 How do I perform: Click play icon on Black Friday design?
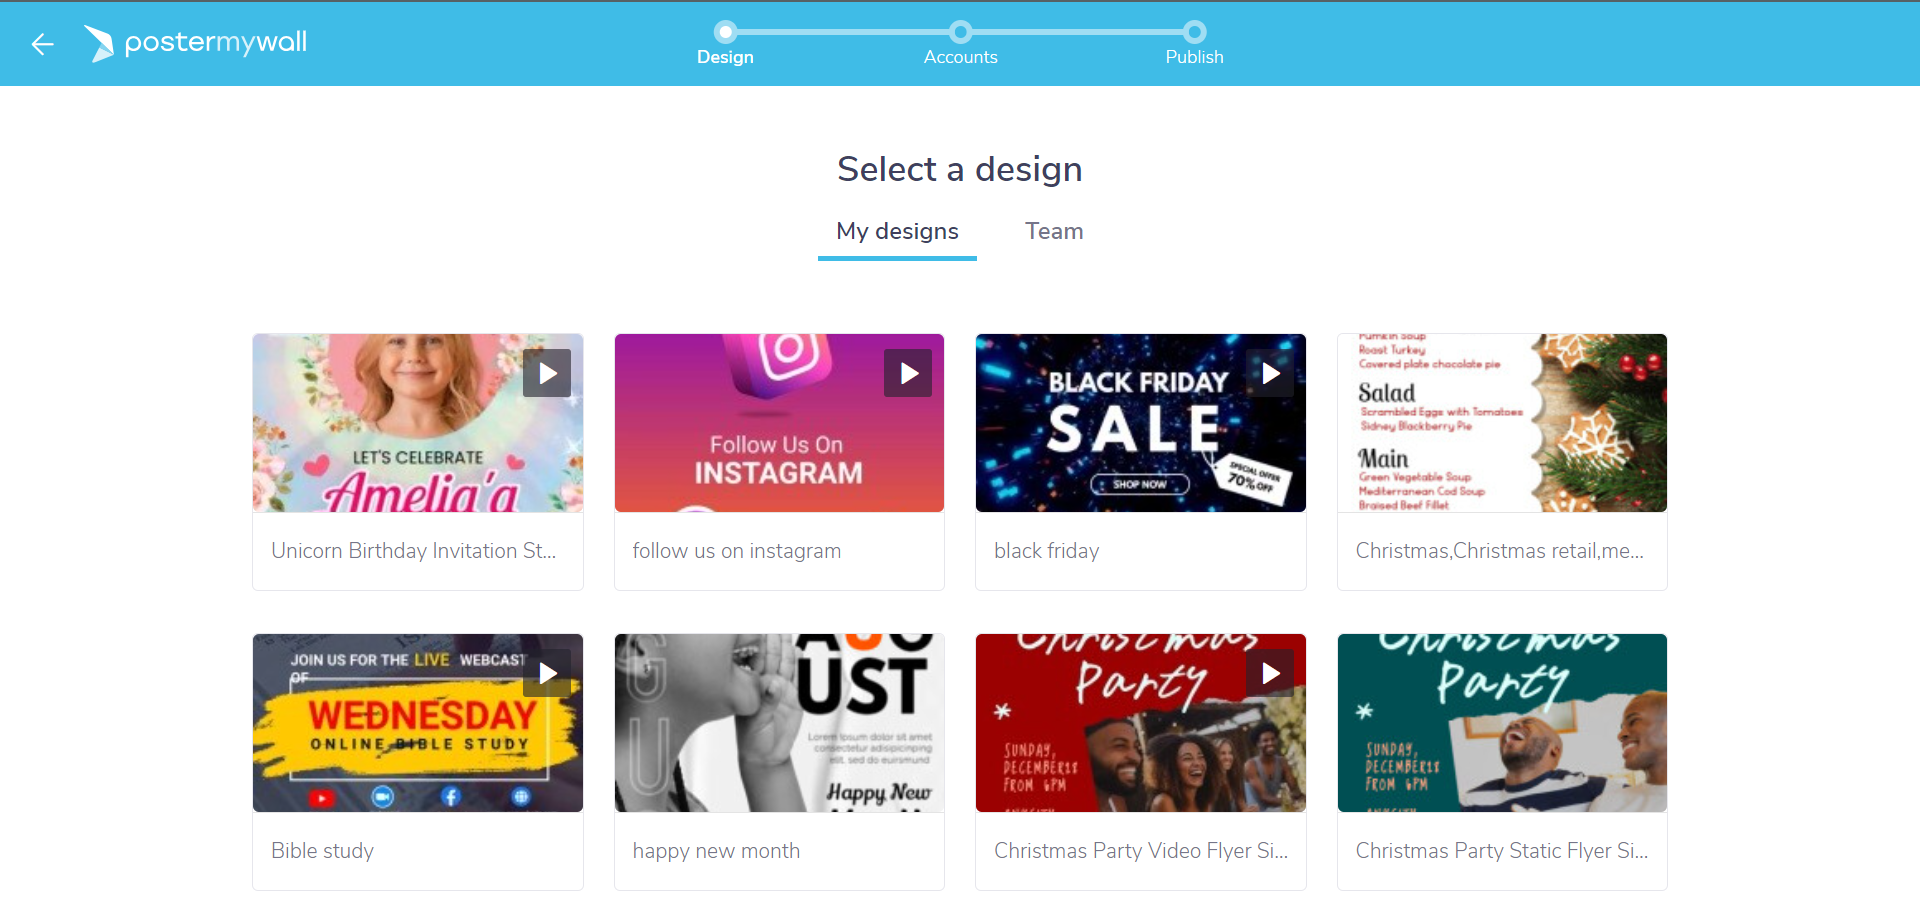tap(1270, 373)
